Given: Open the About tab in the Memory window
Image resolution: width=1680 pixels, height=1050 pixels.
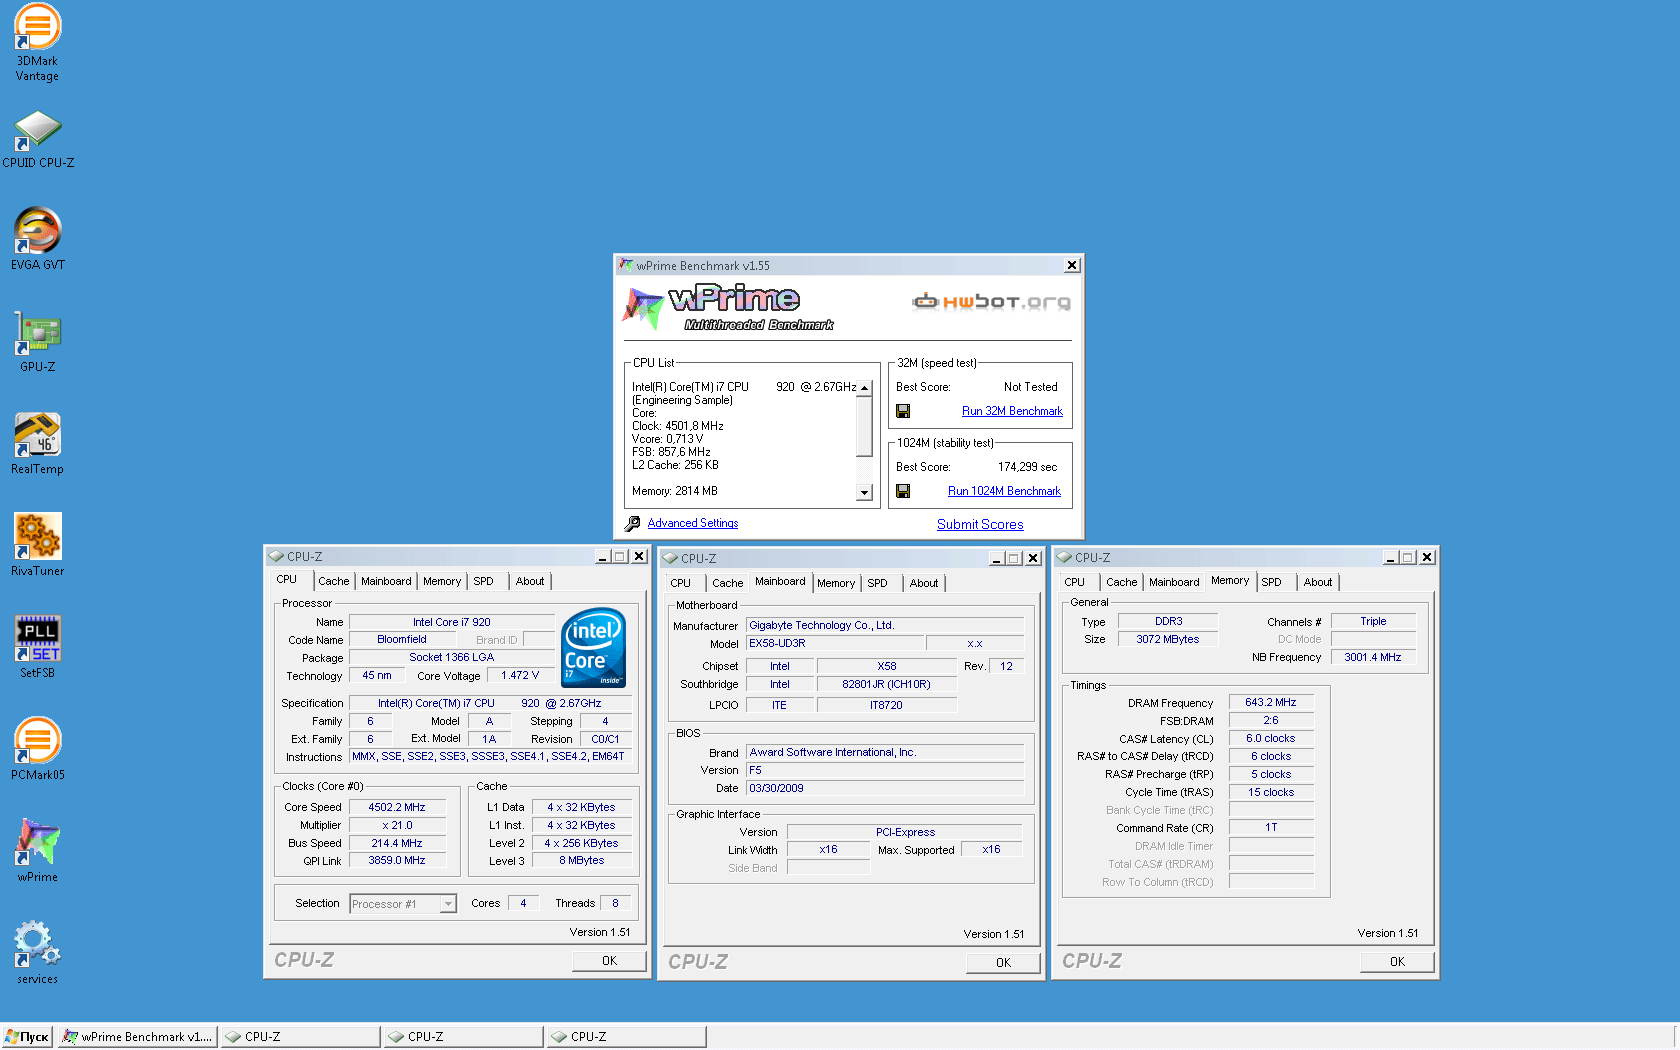Looking at the screenshot, I should (x=1318, y=582).
